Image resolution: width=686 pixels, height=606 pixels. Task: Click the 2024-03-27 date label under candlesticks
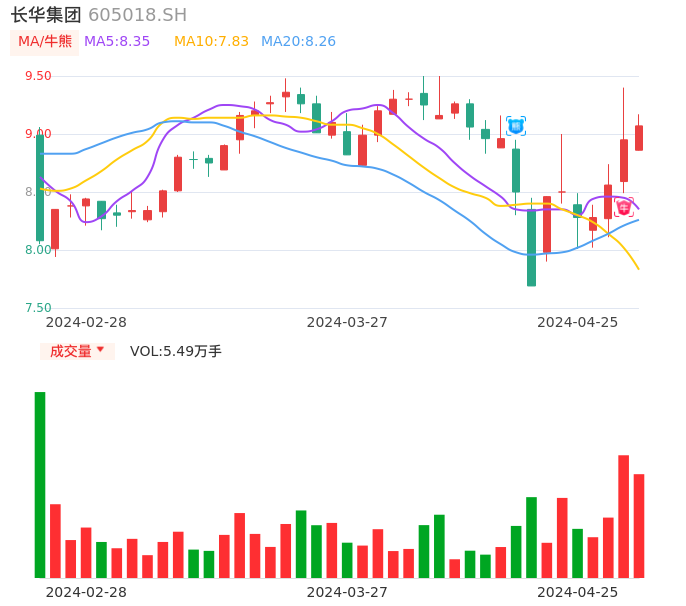click(x=347, y=322)
